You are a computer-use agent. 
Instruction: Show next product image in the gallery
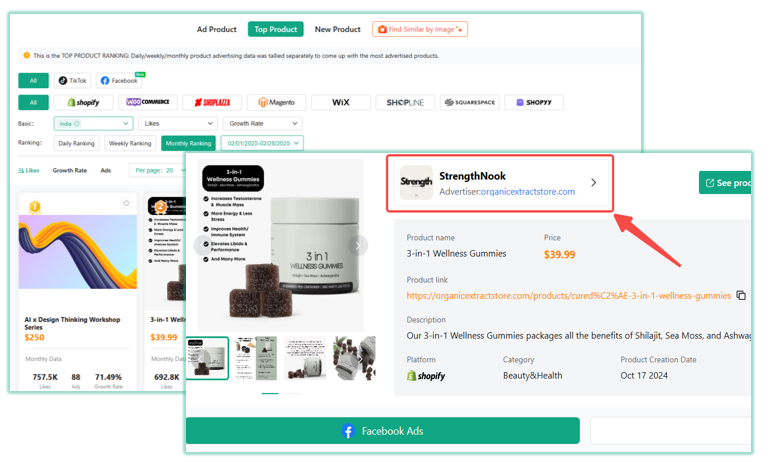point(358,245)
